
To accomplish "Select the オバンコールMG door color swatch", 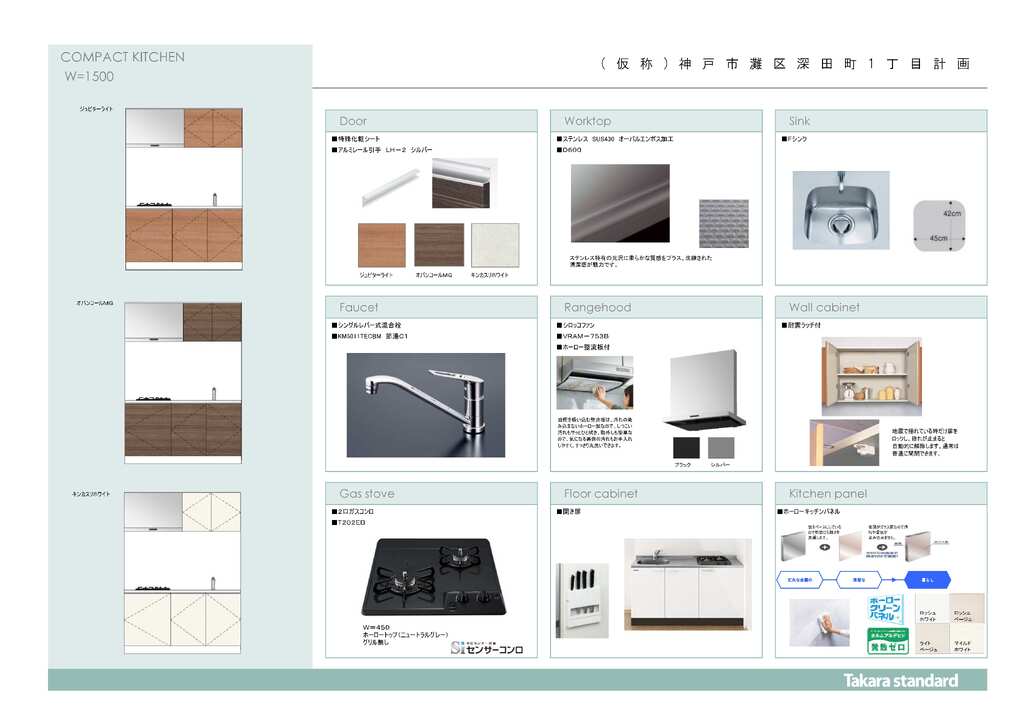I will point(438,245).
